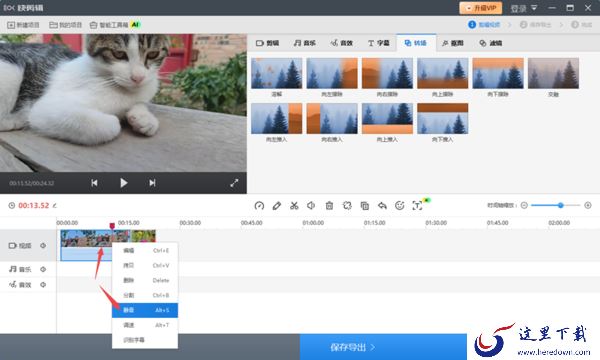600x360 pixels.
Task: Mute the 音乐 music track
Action: click(43, 269)
